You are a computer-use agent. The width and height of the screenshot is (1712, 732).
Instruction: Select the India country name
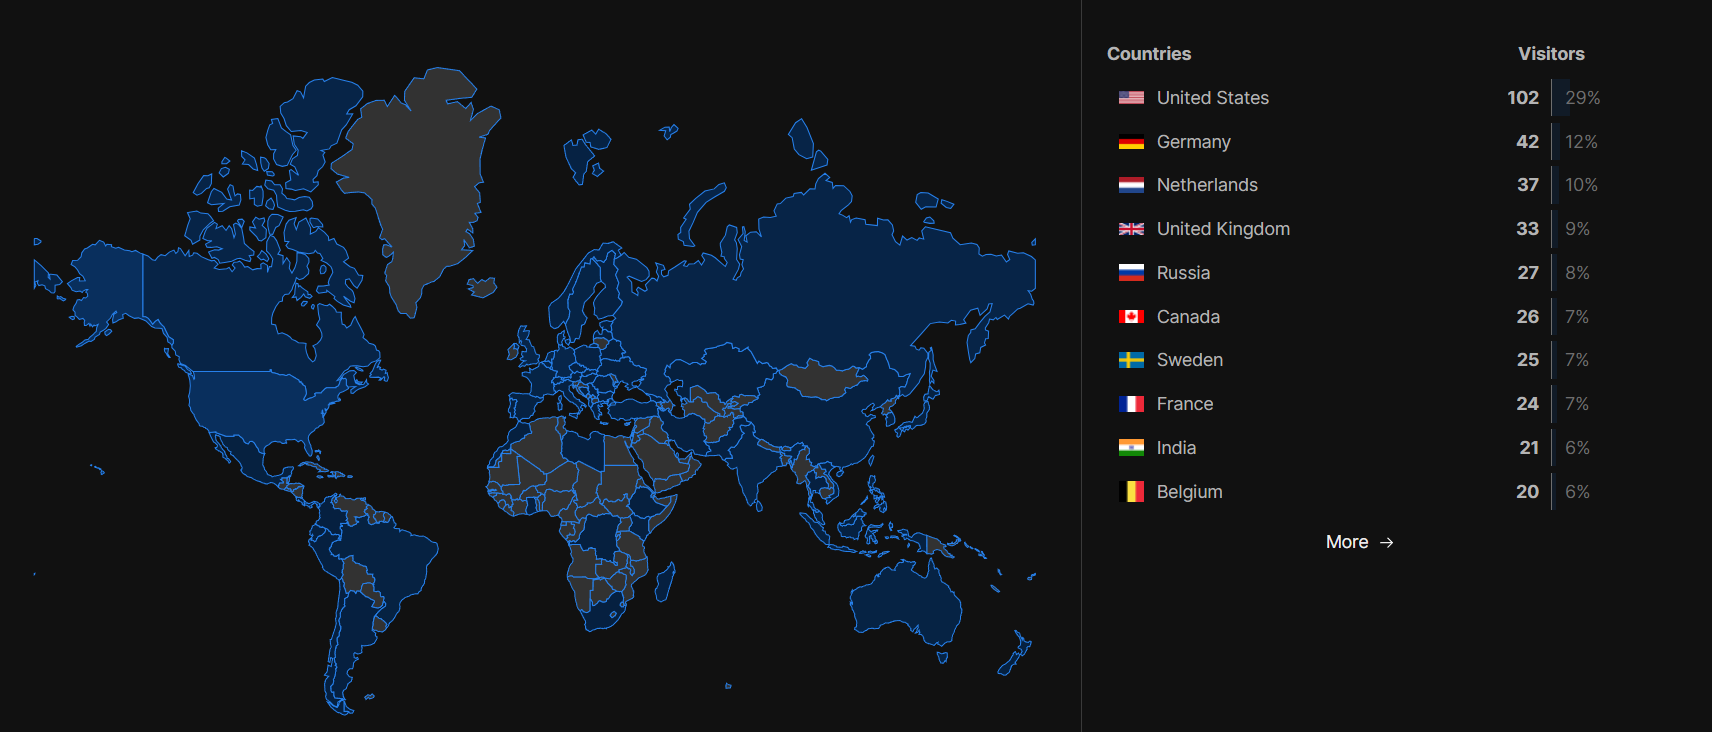1176,448
